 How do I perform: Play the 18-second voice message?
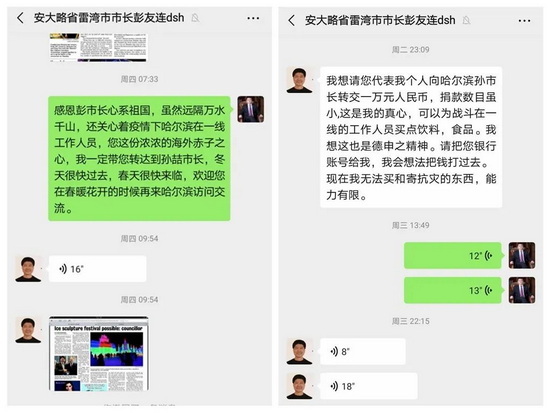(x=369, y=386)
